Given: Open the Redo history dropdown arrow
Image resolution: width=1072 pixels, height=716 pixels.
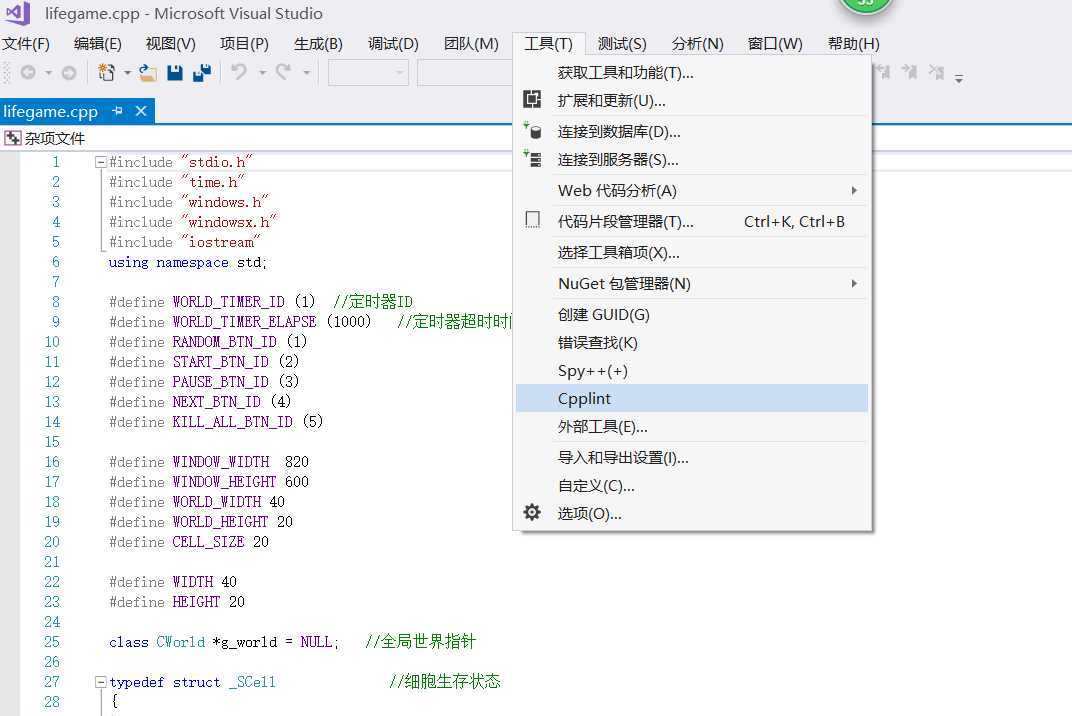Looking at the screenshot, I should coord(307,72).
